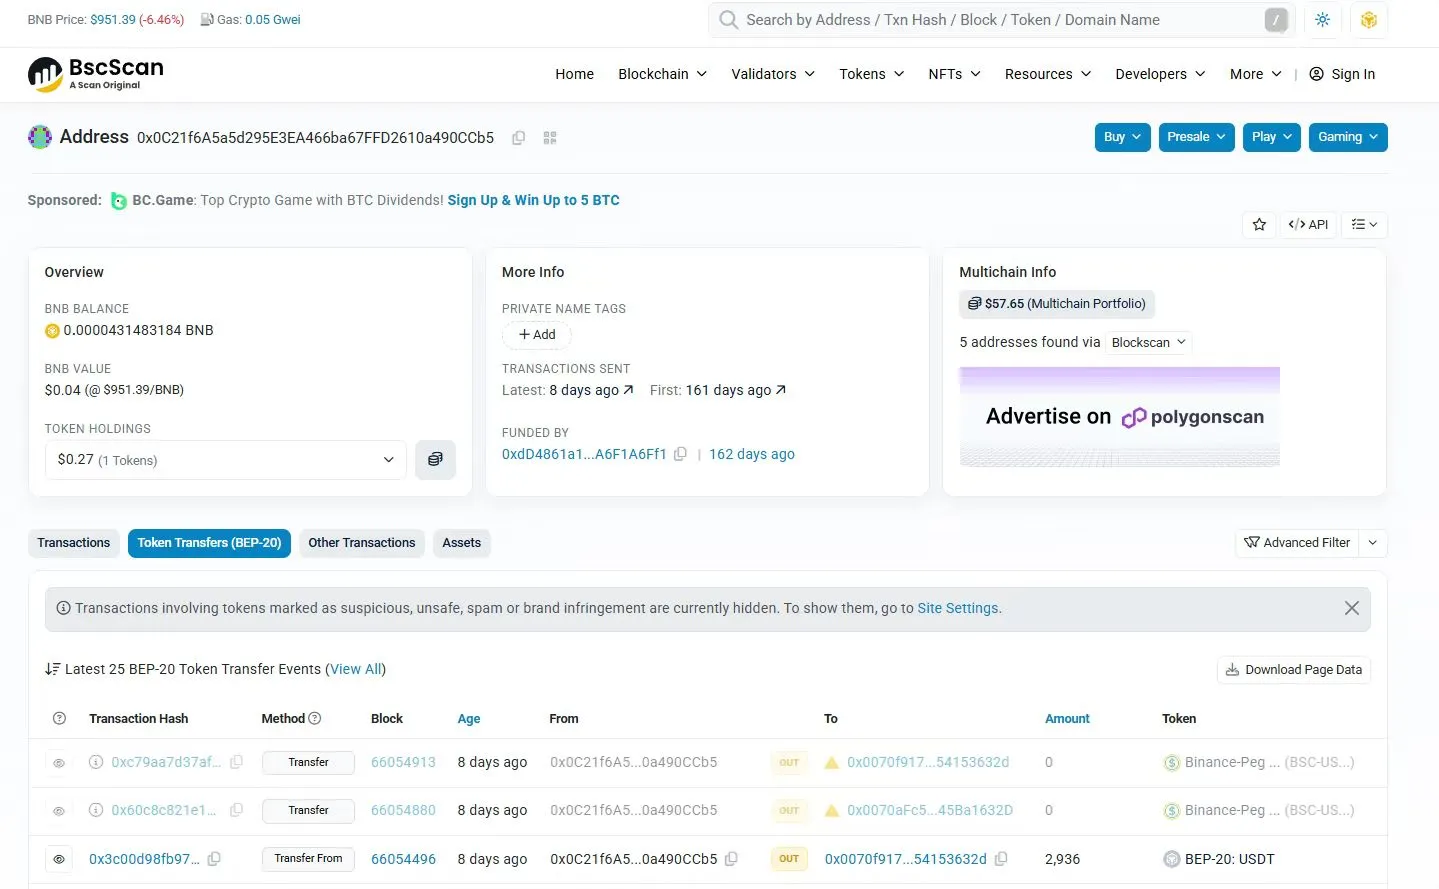
Task: Click the search address input field
Action: (1002, 20)
